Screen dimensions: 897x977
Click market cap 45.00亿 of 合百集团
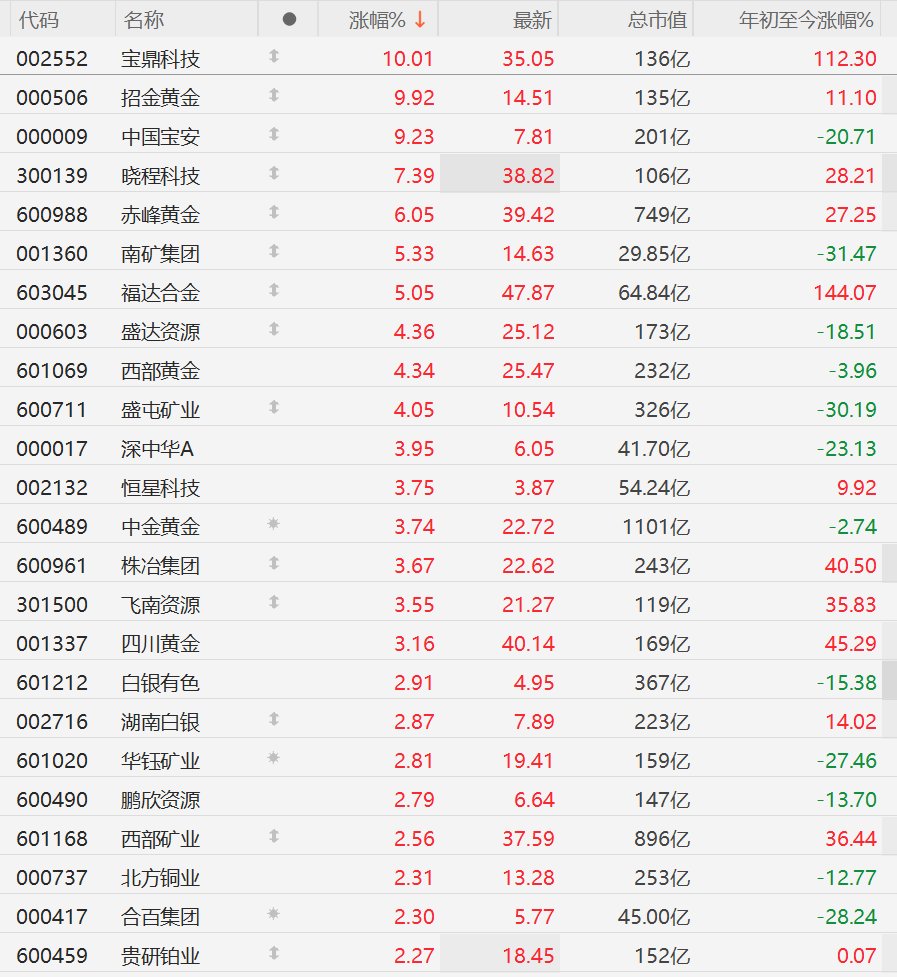tap(654, 917)
